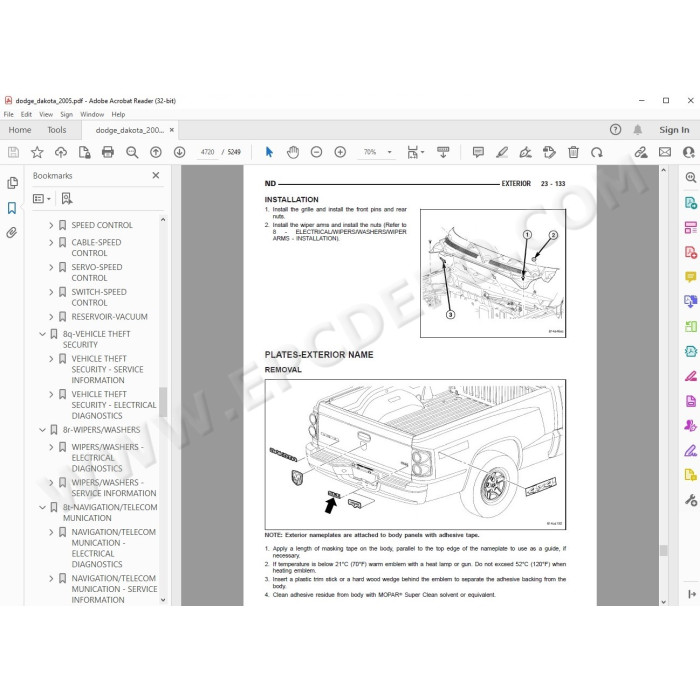Open More Tools wrench icon in right pane
The height and width of the screenshot is (700, 700).
[x=691, y=500]
